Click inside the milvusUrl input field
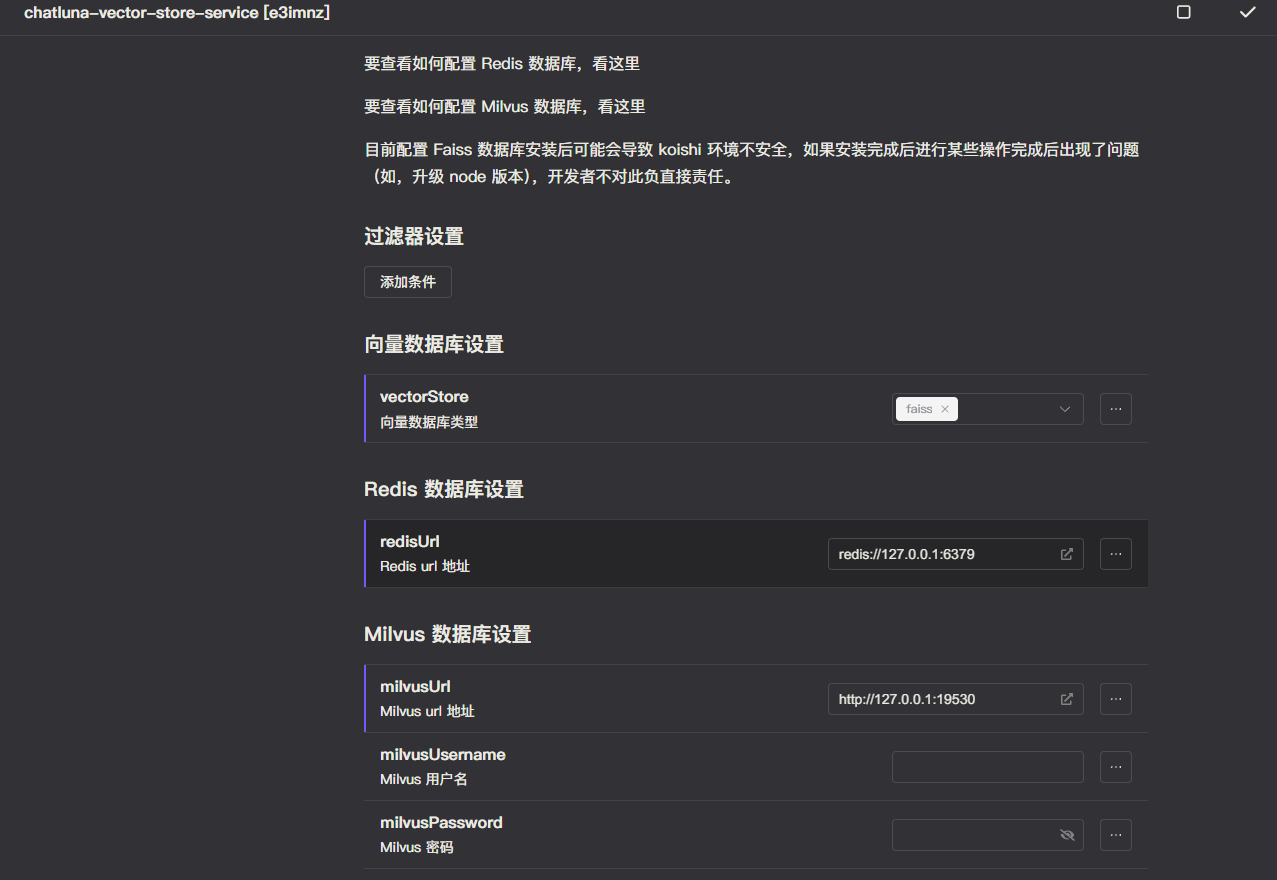 [940, 698]
